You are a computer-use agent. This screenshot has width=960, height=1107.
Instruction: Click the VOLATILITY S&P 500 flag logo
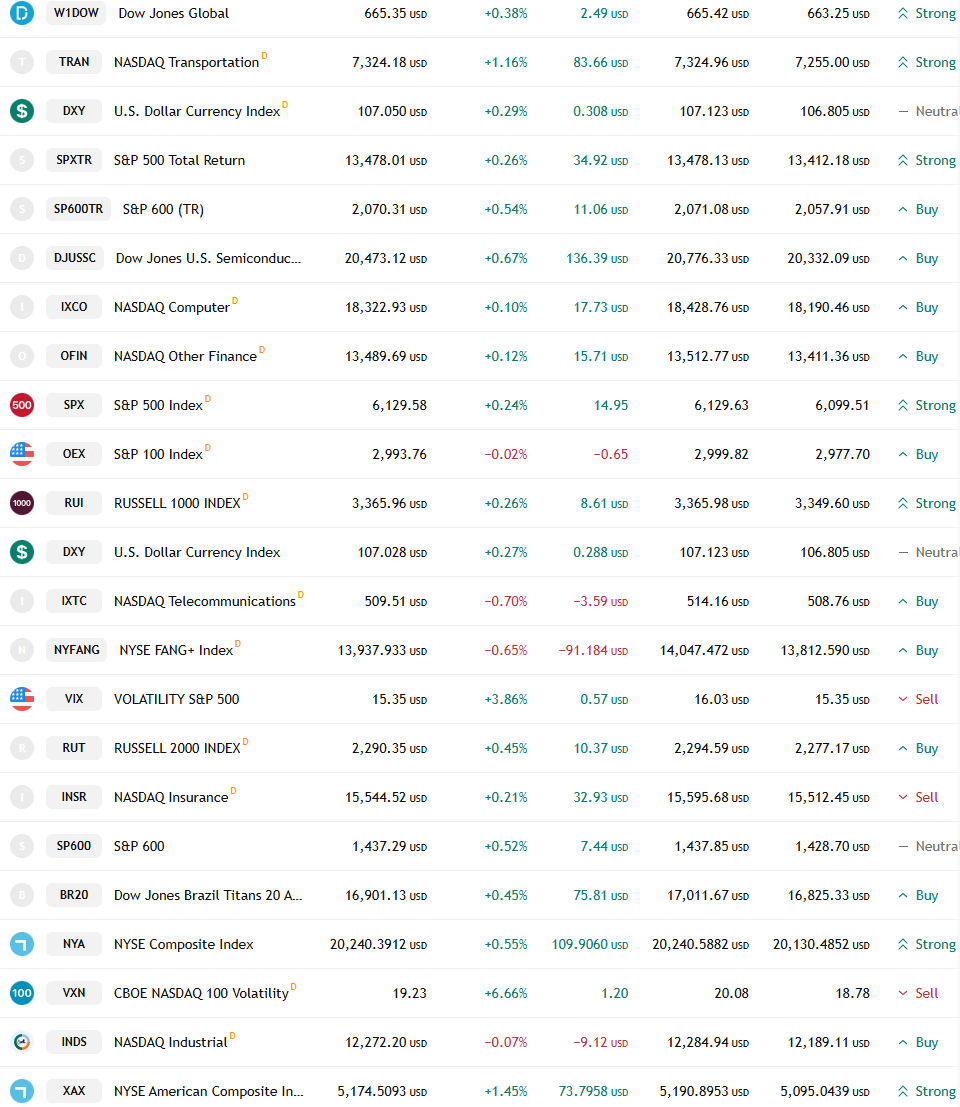(x=22, y=699)
